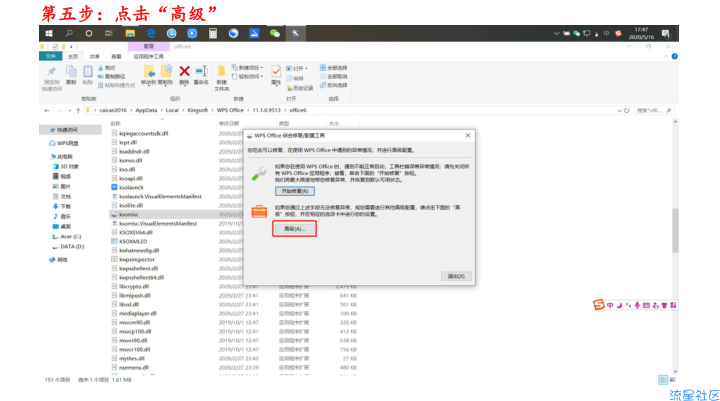The height and width of the screenshot is (401, 720).
Task: Select Quick access in navigation pane
Action: click(67, 130)
